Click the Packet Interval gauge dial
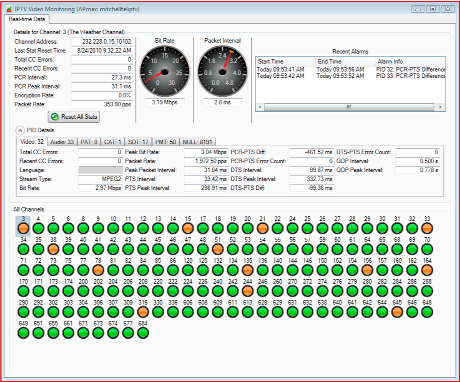The height and width of the screenshot is (382, 460). point(222,71)
